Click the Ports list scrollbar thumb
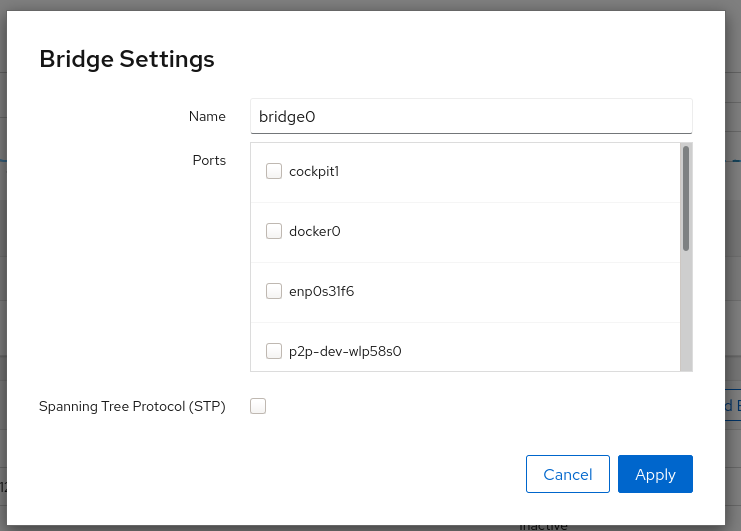The width and height of the screenshot is (741, 531). pos(686,198)
